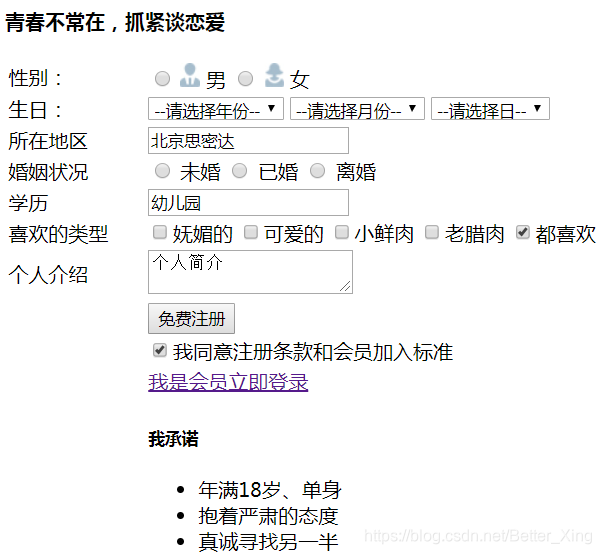Uncheck the 都喜欢 checkbox
Screen dimensions: 601x554
523,232
